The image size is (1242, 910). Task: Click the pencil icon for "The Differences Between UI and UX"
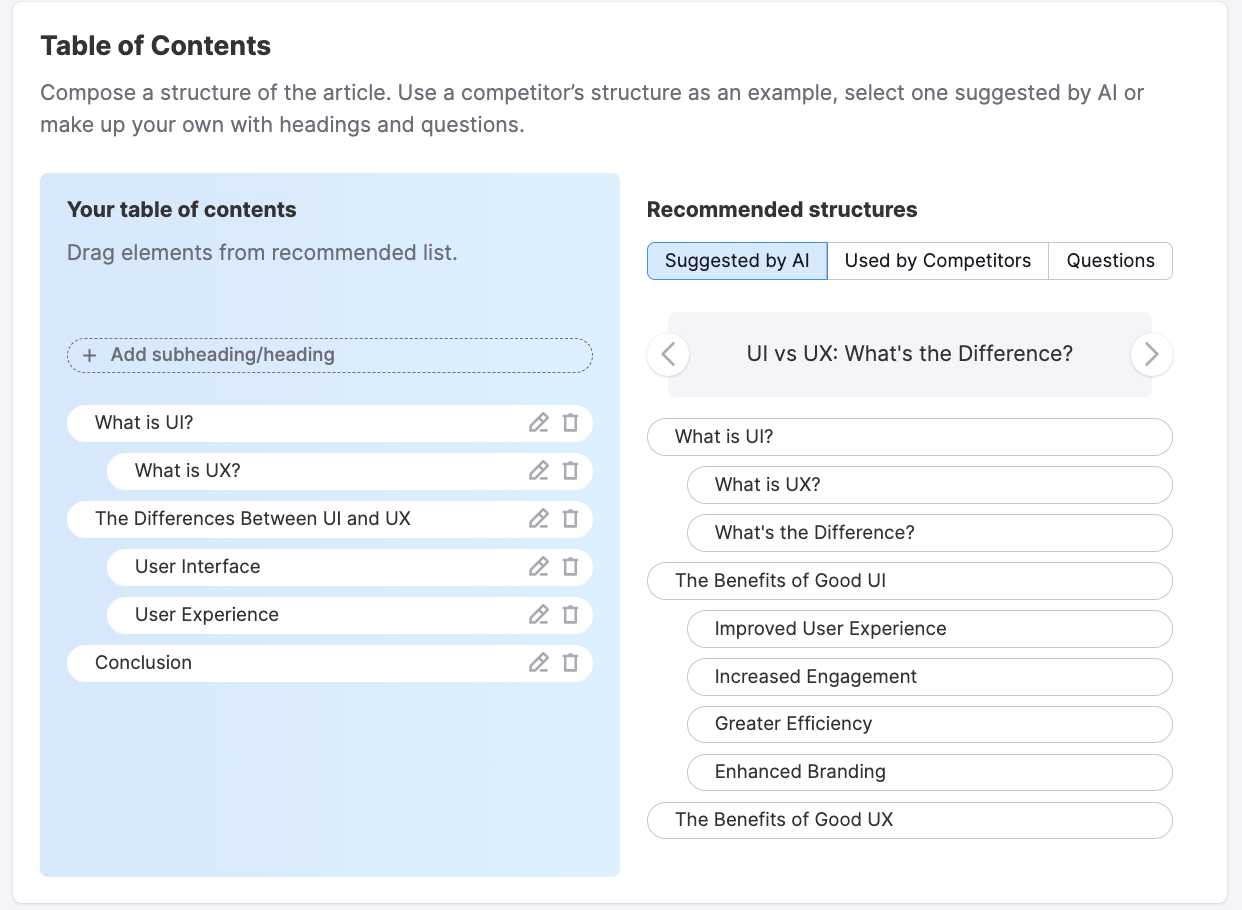[539, 518]
